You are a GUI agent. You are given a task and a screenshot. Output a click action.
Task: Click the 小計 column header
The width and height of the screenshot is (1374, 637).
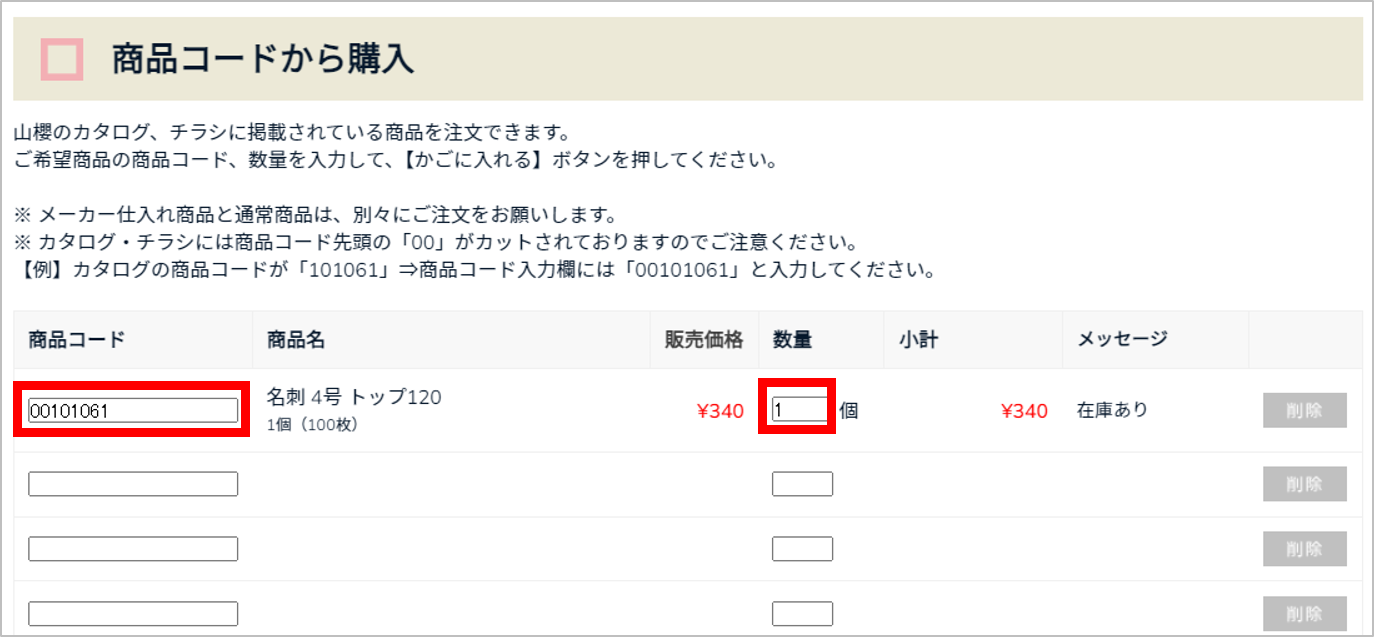918,340
